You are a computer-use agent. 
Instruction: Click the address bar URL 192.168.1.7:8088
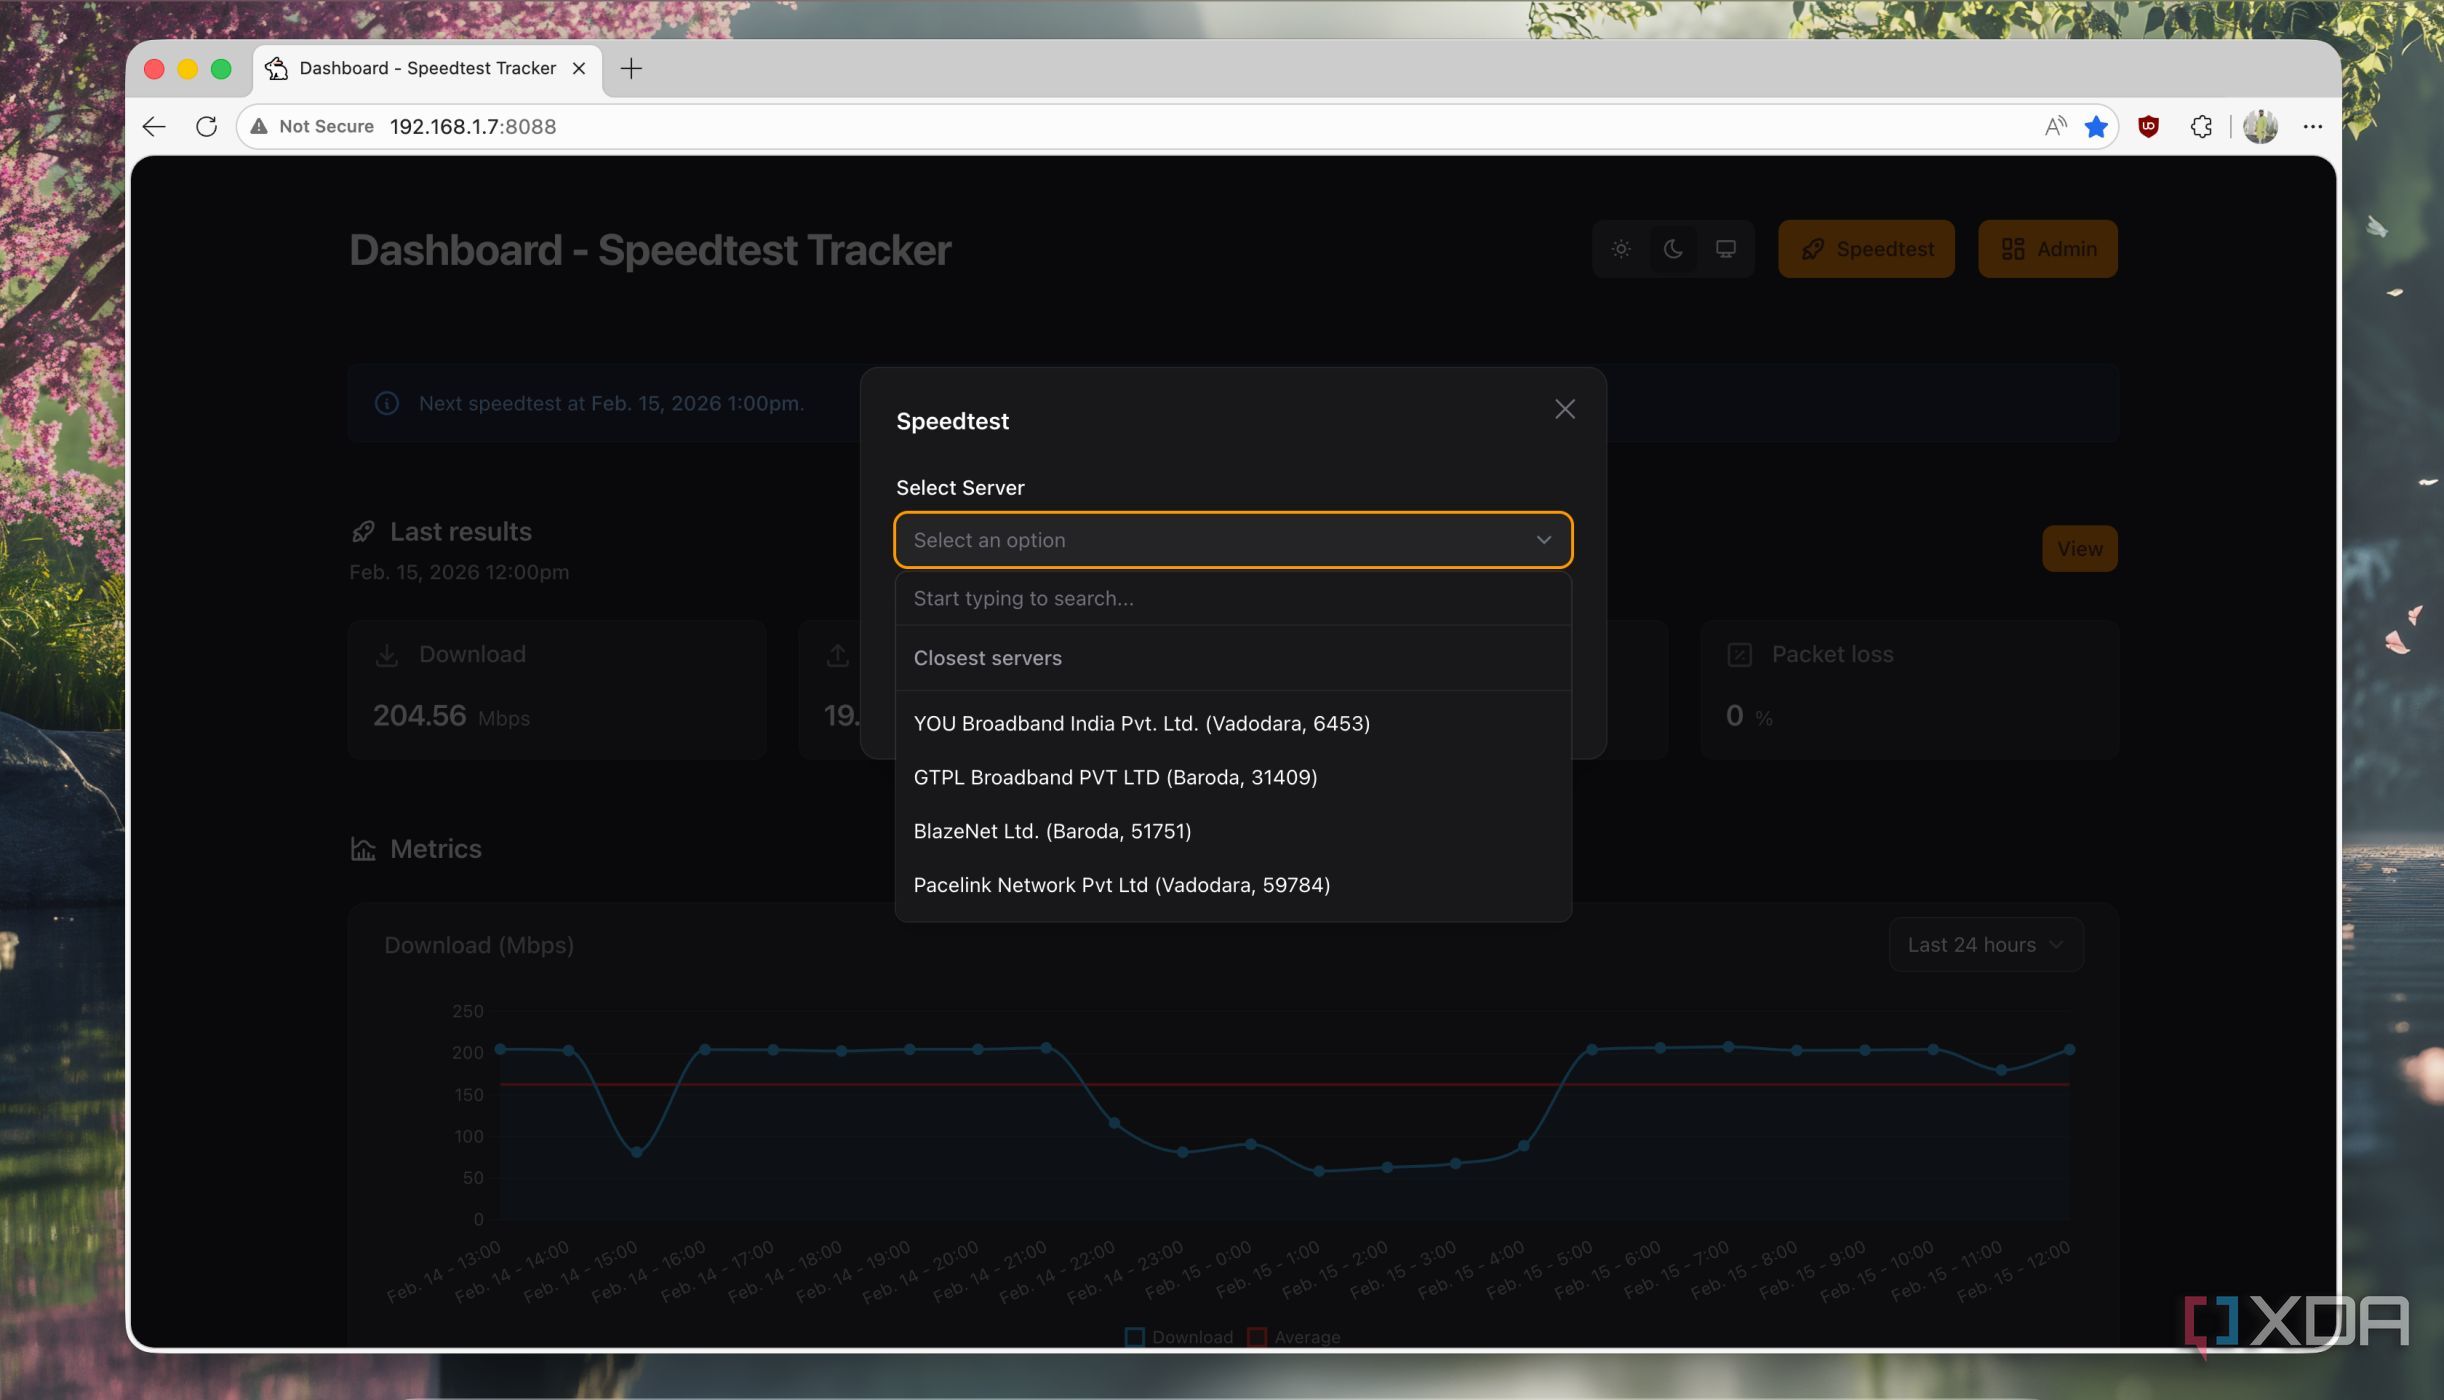(x=472, y=127)
